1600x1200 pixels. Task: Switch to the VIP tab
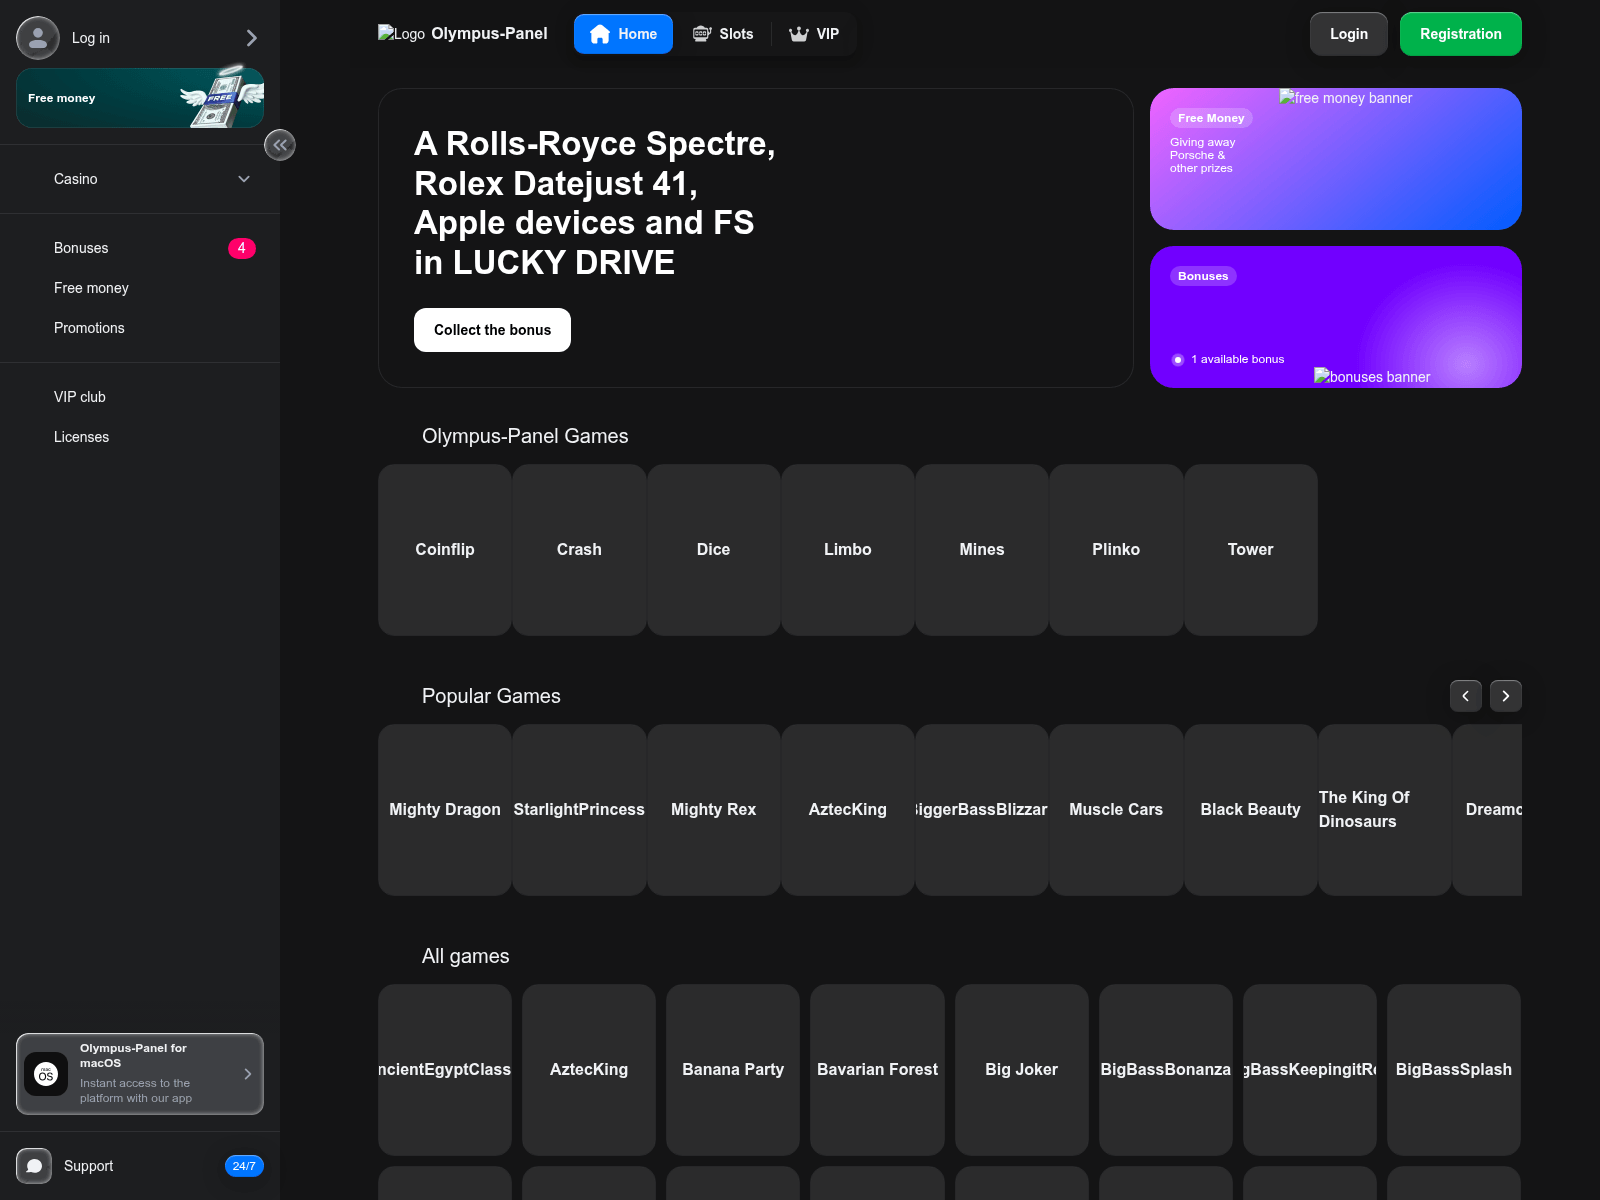tap(814, 34)
